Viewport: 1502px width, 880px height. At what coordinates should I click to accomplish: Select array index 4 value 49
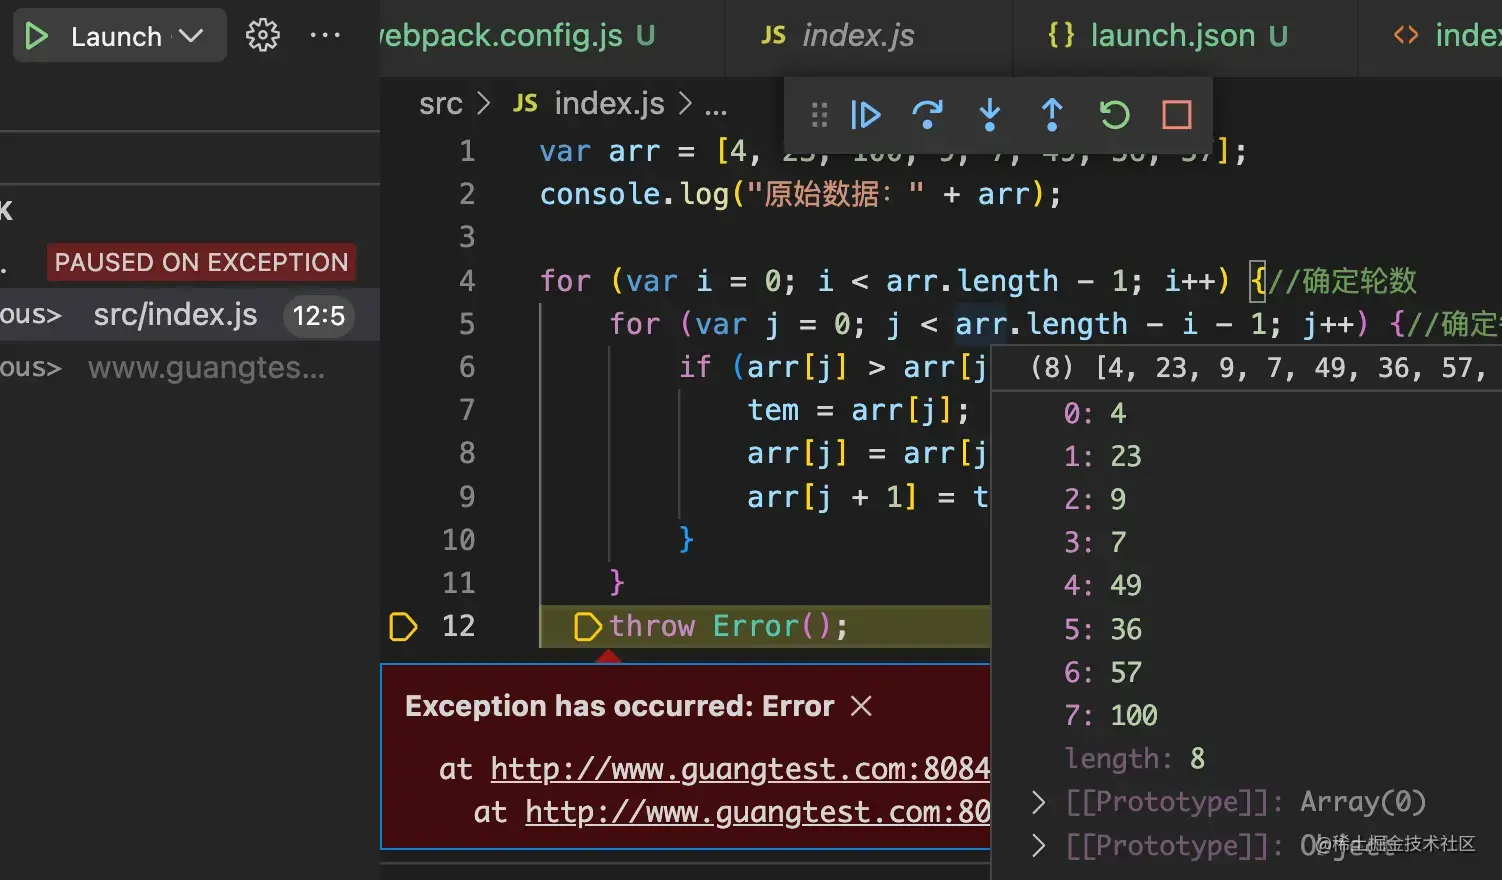pyautogui.click(x=1102, y=585)
